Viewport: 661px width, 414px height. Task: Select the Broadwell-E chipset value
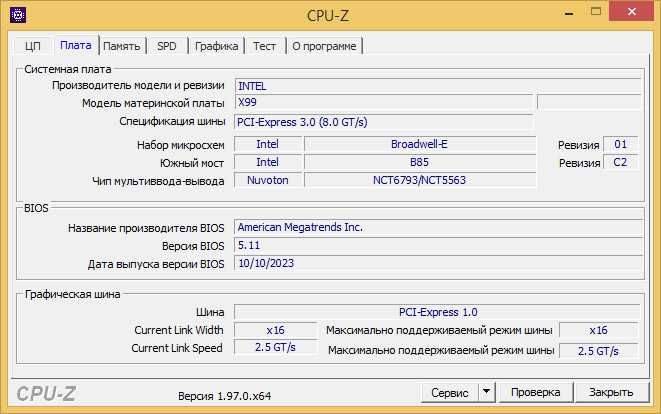click(x=419, y=144)
